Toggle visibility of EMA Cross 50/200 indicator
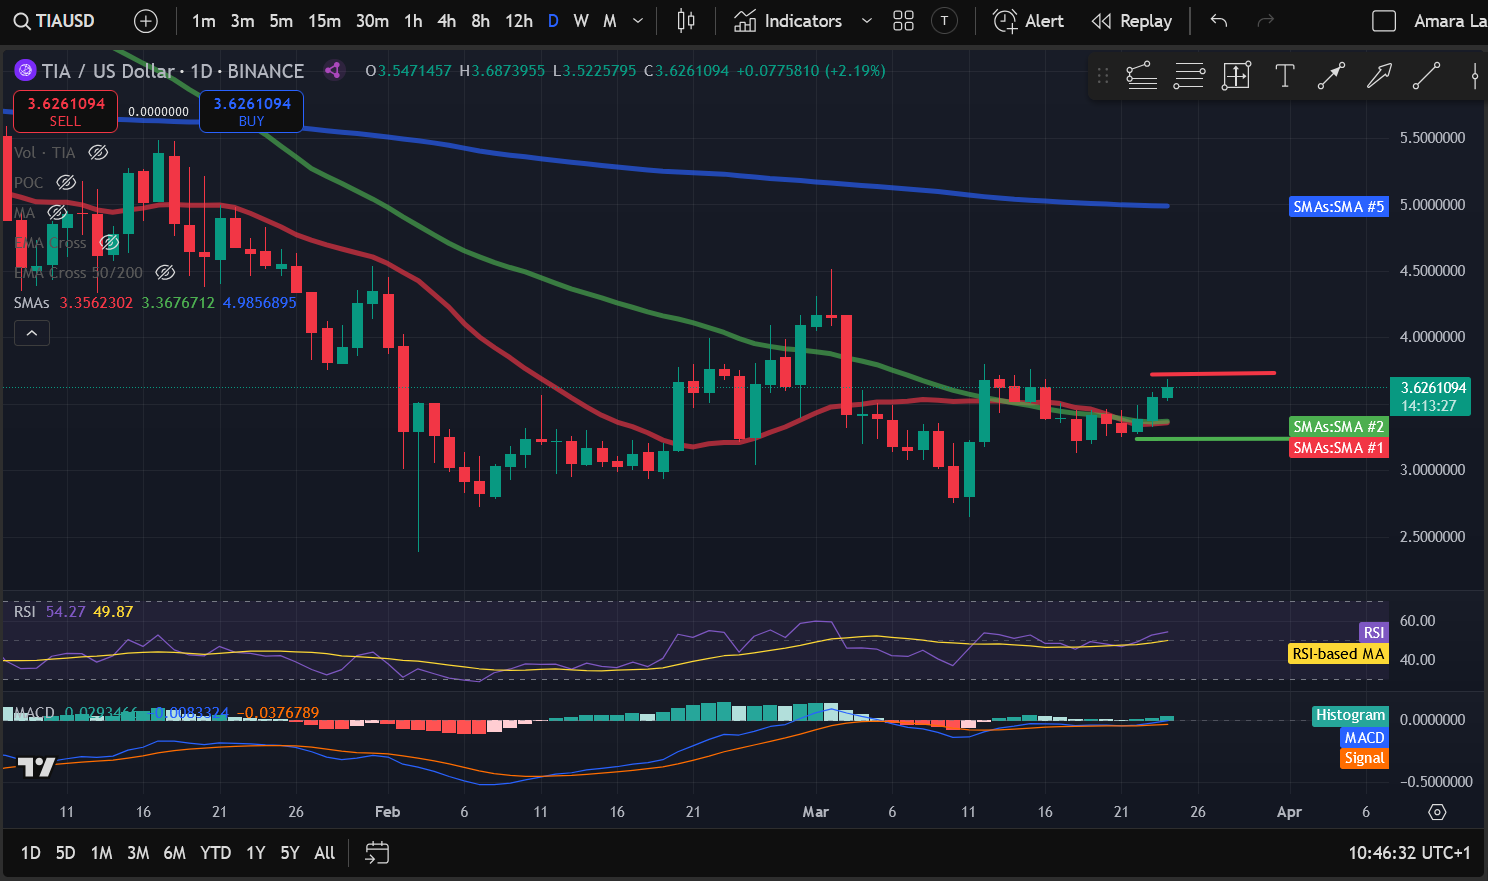Screen dimensions: 1488x881 click(166, 273)
